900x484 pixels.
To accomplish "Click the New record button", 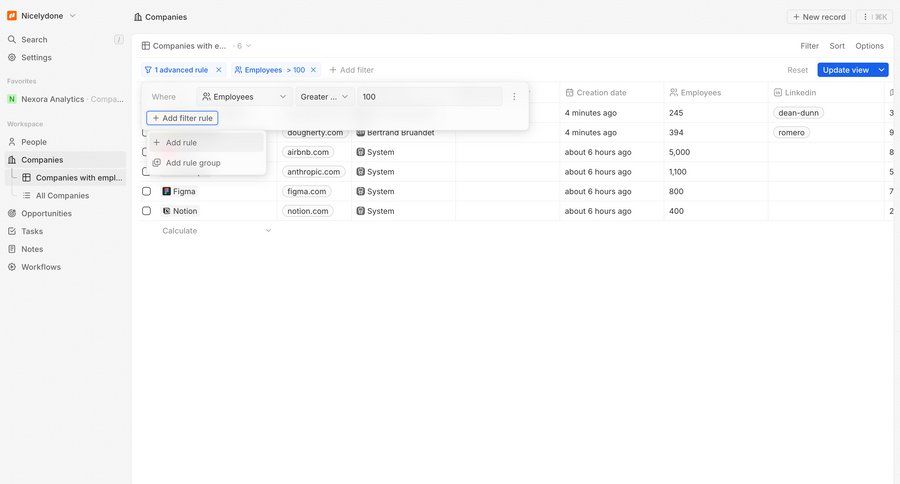I will 819,17.
